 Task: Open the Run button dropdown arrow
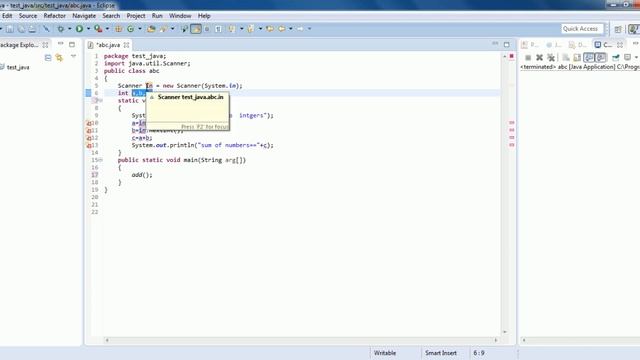tap(88, 29)
